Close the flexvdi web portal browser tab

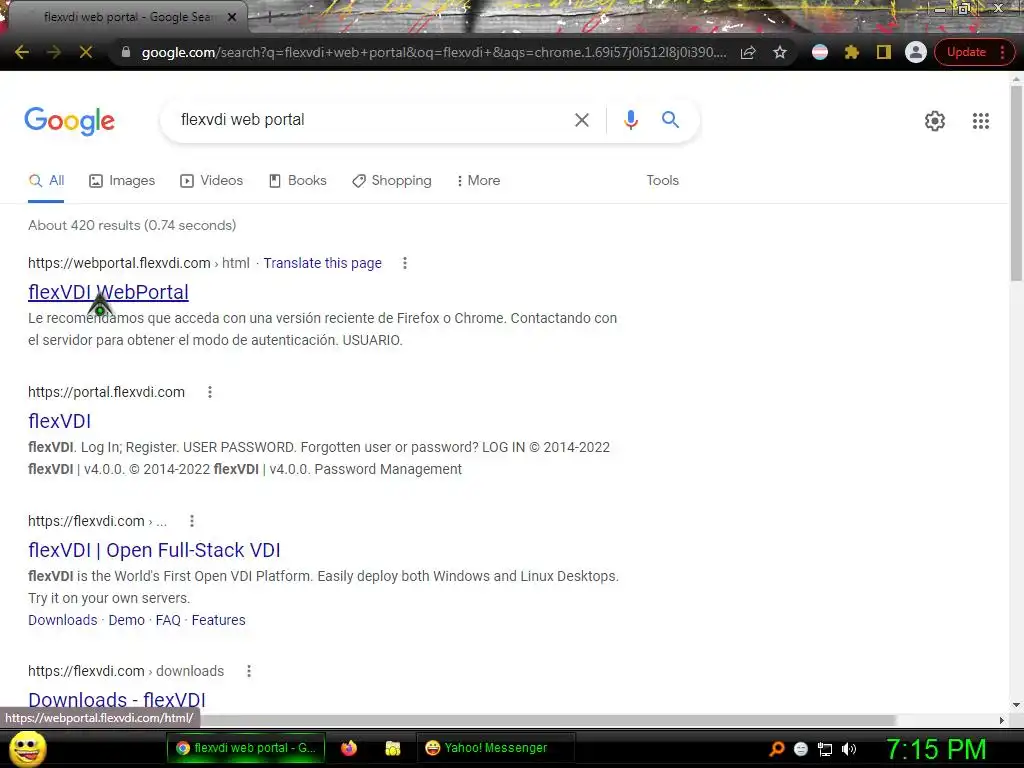[232, 17]
